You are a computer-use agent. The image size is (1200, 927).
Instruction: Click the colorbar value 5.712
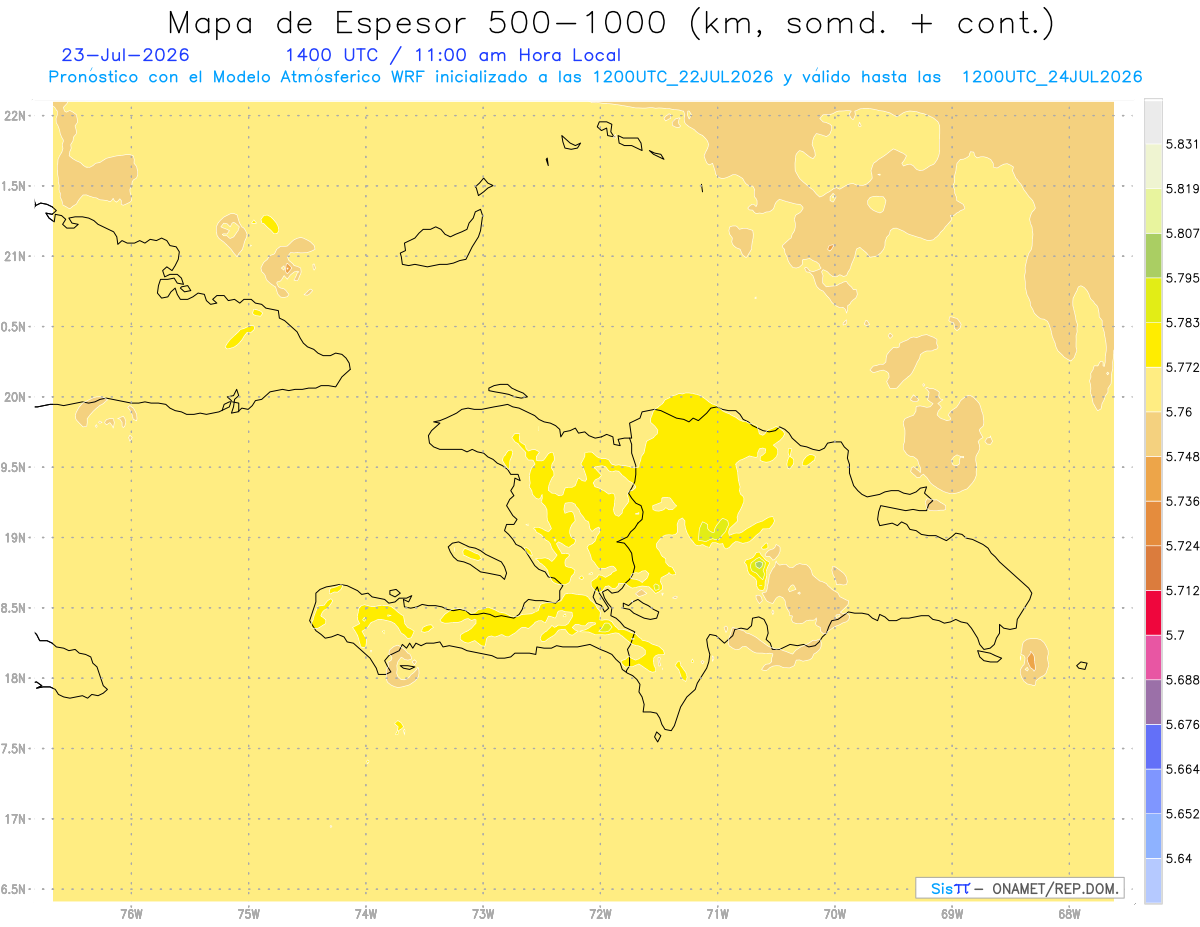(x=1182, y=590)
